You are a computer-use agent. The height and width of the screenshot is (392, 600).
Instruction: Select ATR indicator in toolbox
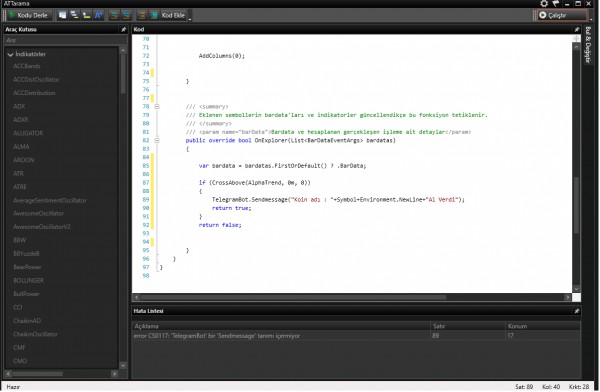tap(18, 173)
